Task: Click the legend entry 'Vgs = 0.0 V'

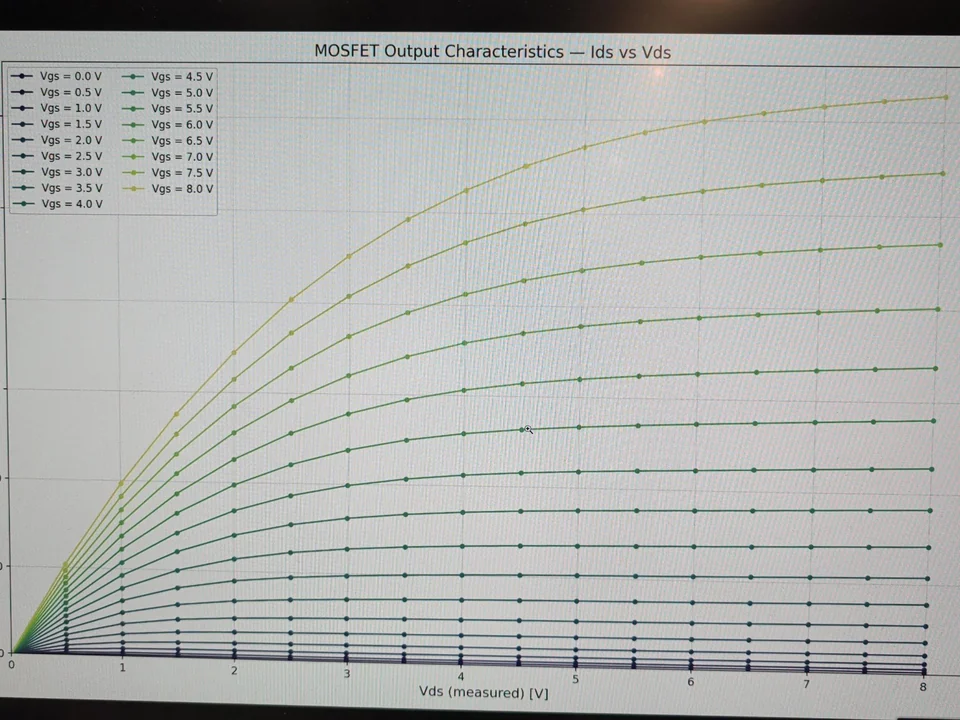Action: point(56,76)
